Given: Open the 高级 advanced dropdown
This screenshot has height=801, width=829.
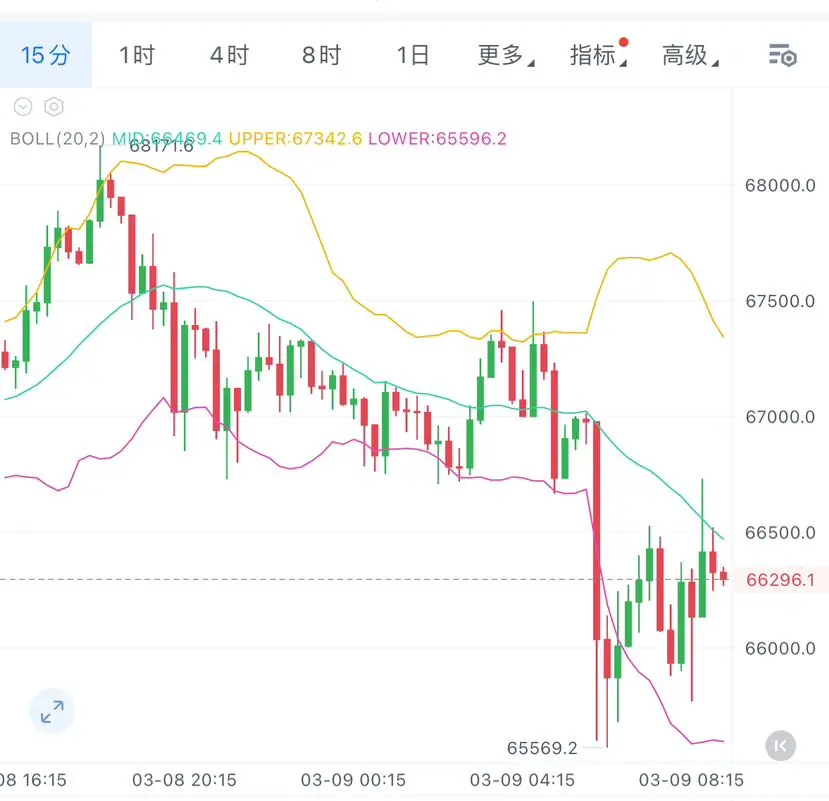Looking at the screenshot, I should point(690,55).
